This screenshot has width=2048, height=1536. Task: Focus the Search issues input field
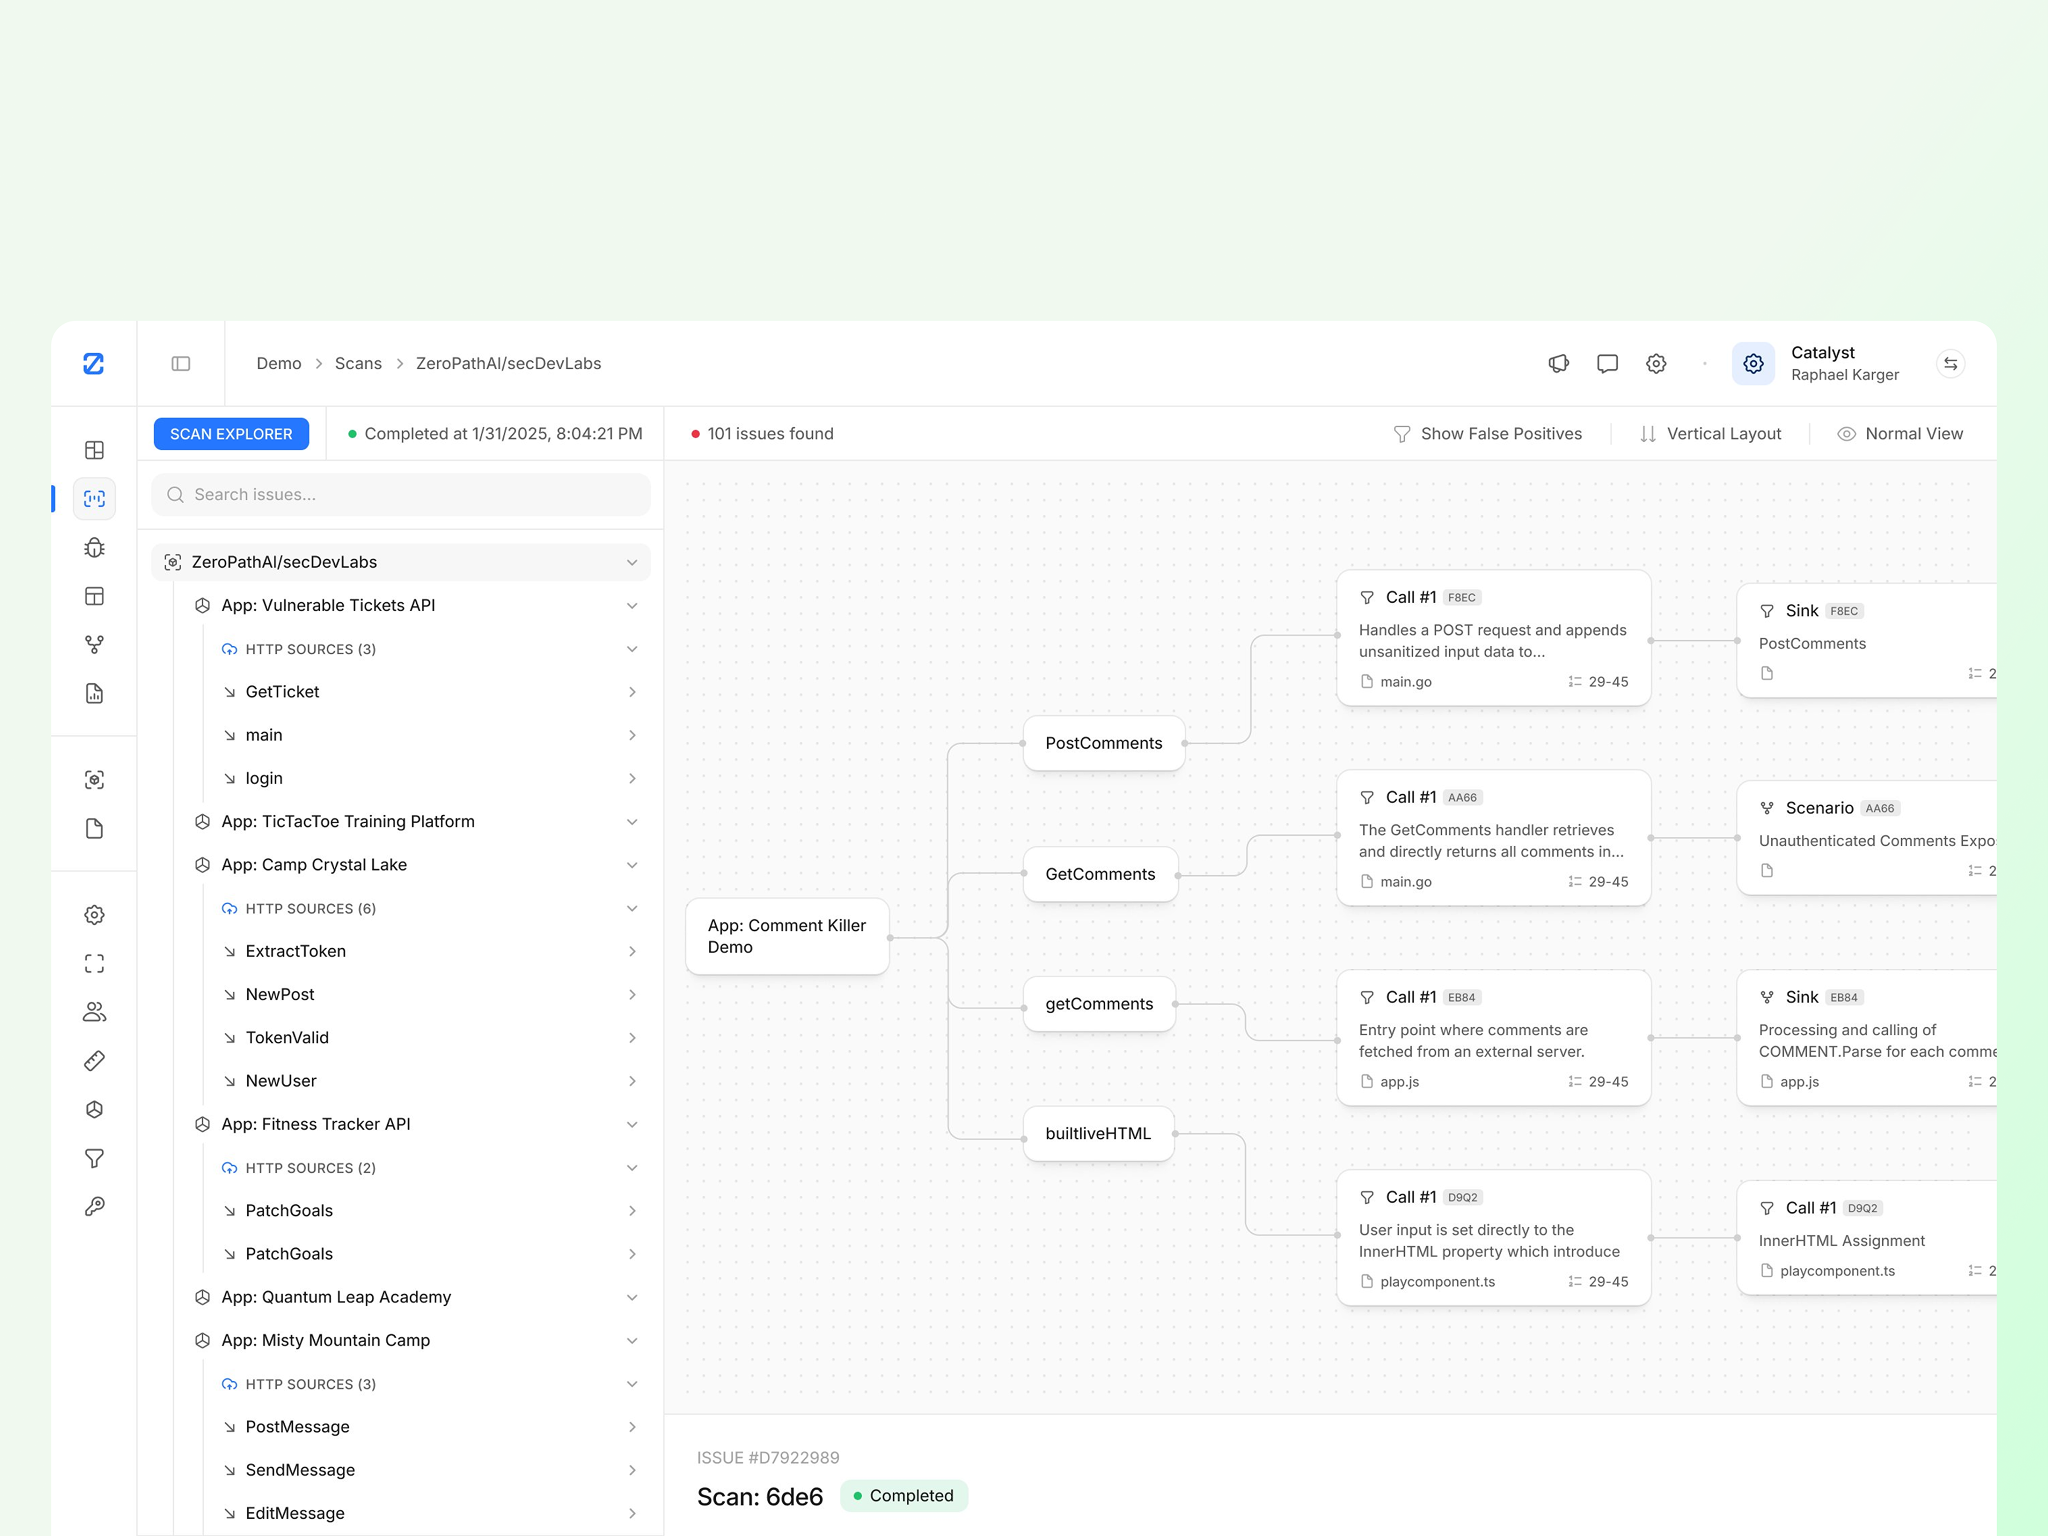point(400,494)
